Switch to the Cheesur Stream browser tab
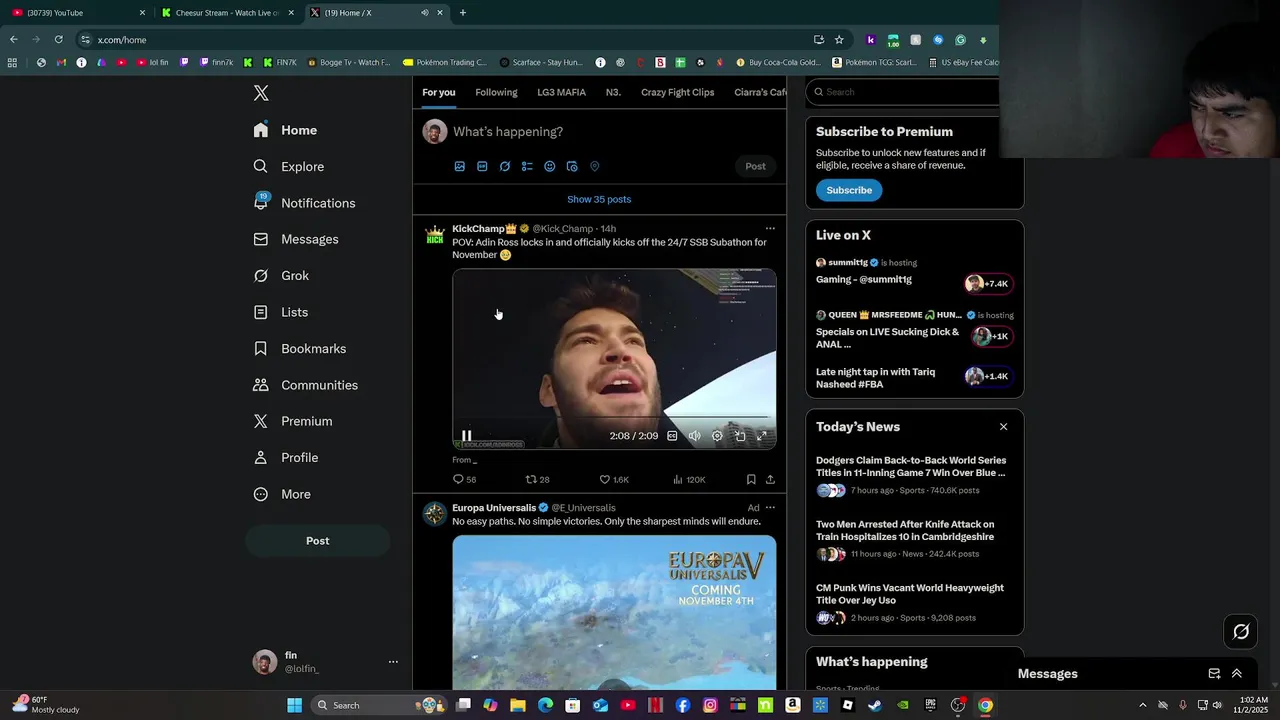The height and width of the screenshot is (720, 1280). coord(228,13)
